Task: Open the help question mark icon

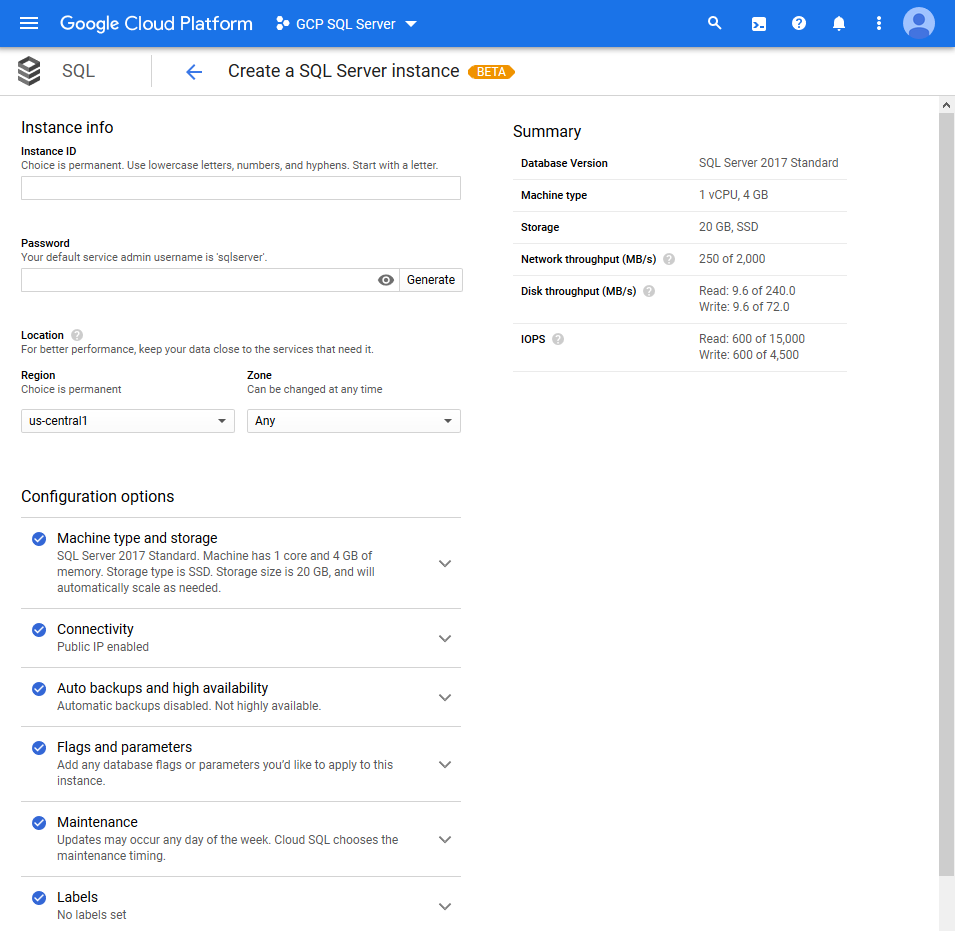Action: 798,23
